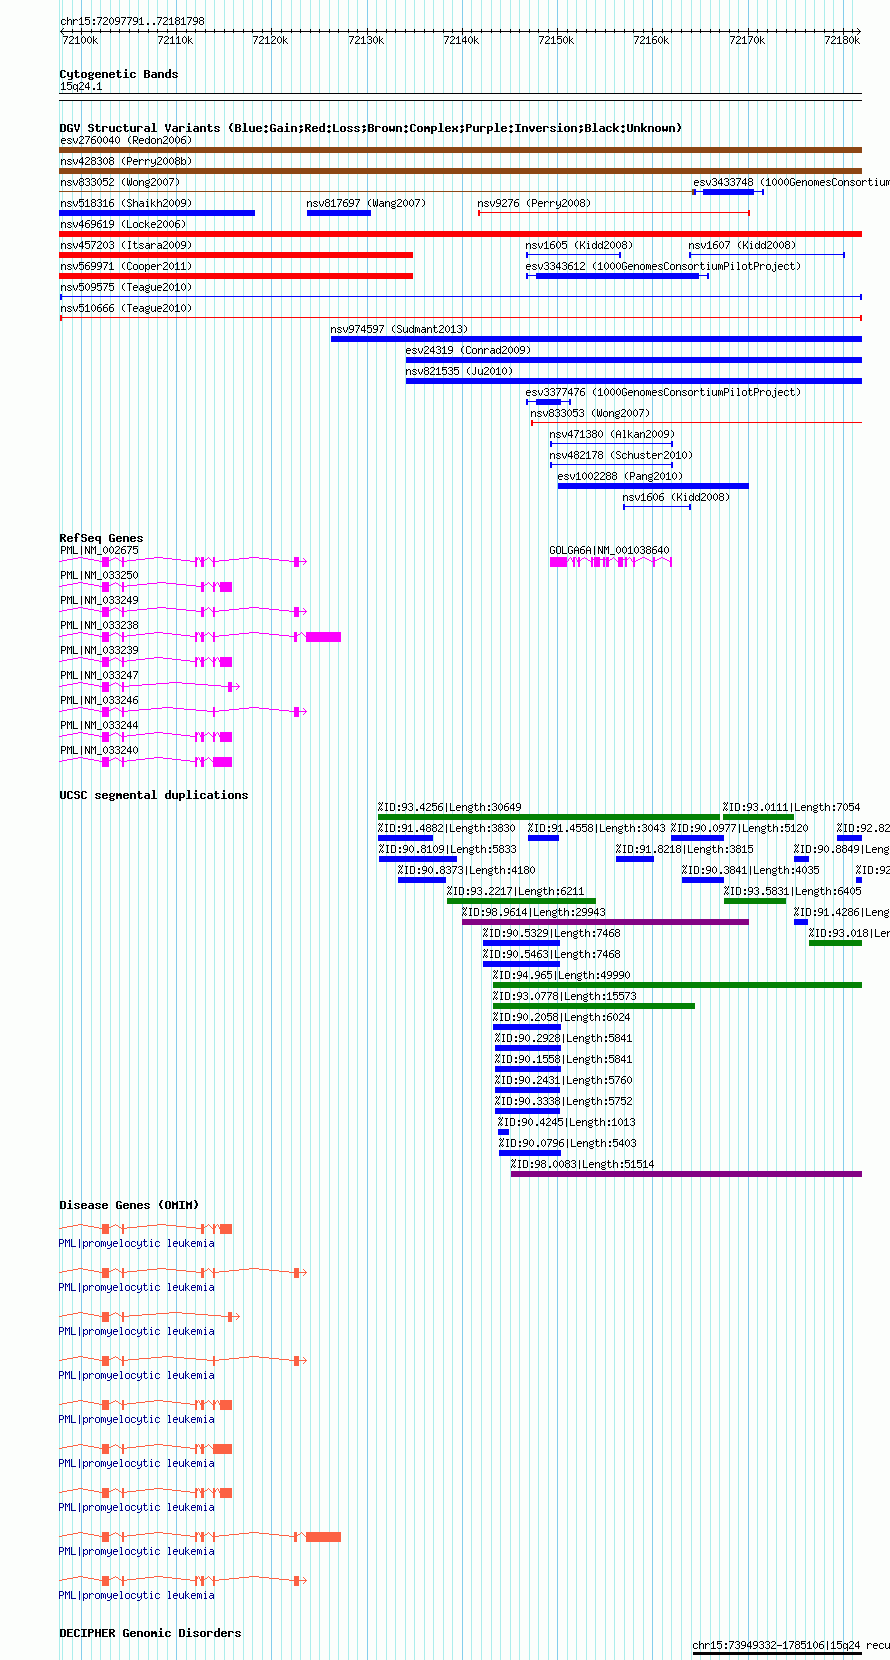Click the %ID:91.8218|Length:3815 duplication label

click(685, 849)
